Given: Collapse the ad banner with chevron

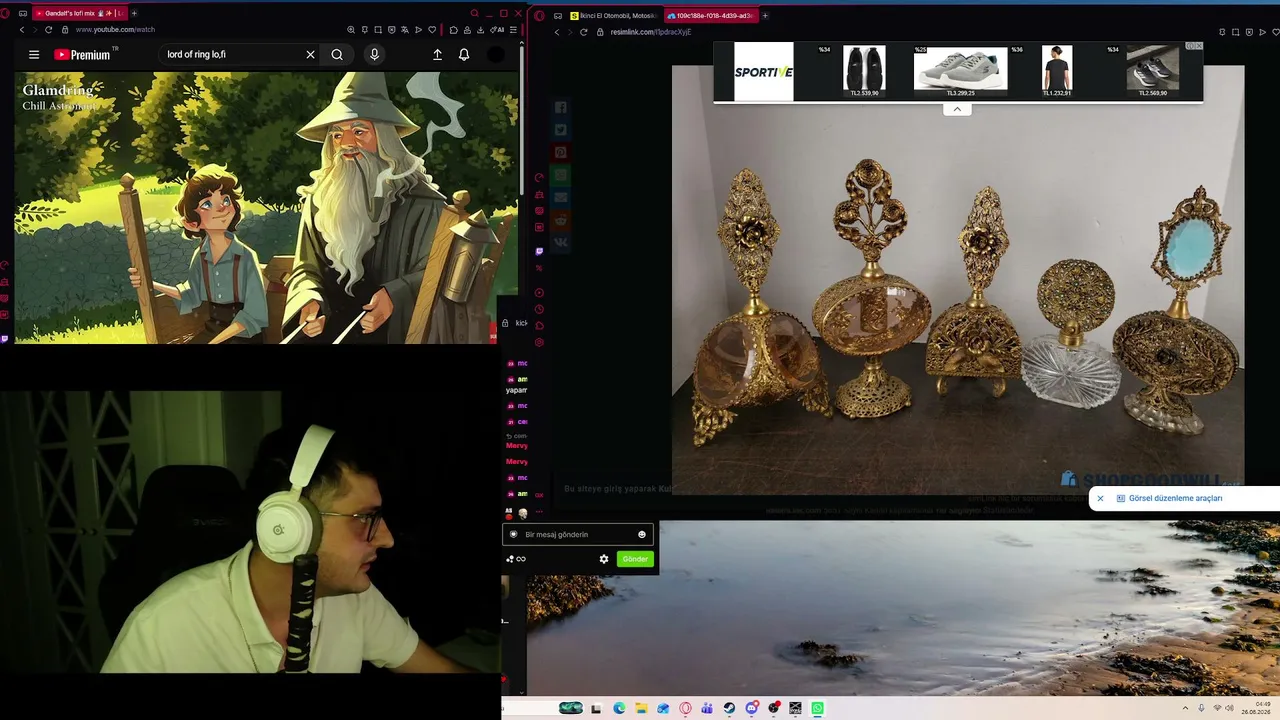Looking at the screenshot, I should click(957, 109).
